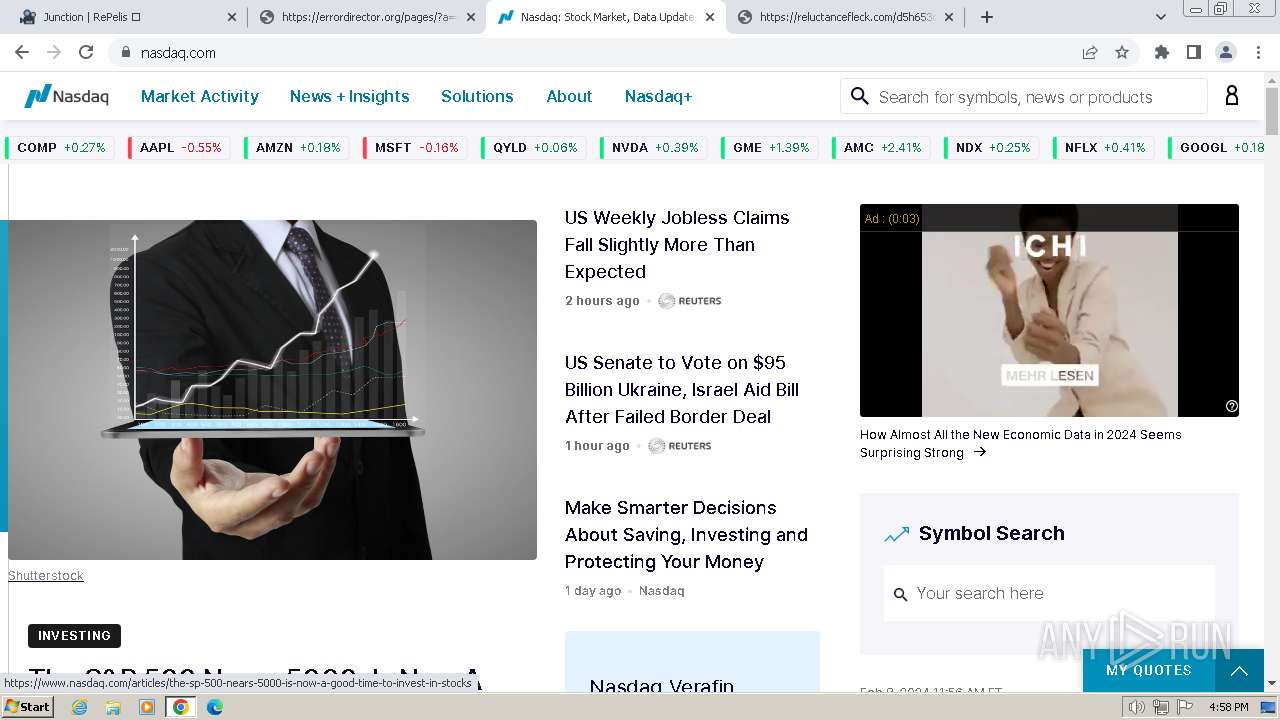Viewport: 1280px width, 720px height.
Task: Select the QYLD ticker
Action: coord(535,147)
